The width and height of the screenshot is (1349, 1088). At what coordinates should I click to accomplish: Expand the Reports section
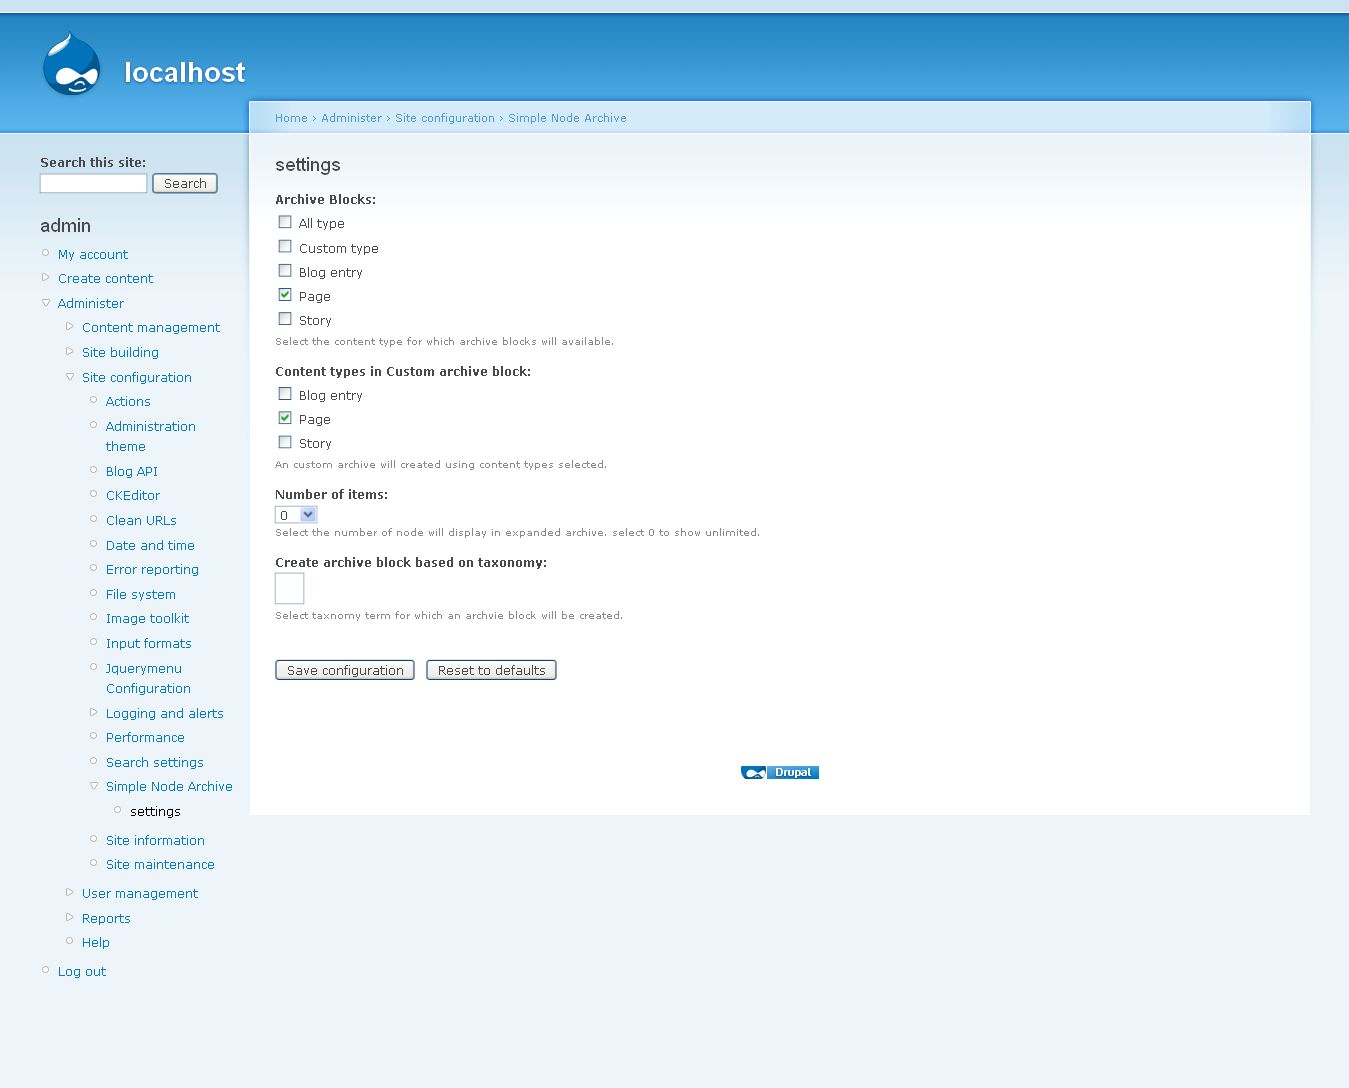(x=69, y=917)
